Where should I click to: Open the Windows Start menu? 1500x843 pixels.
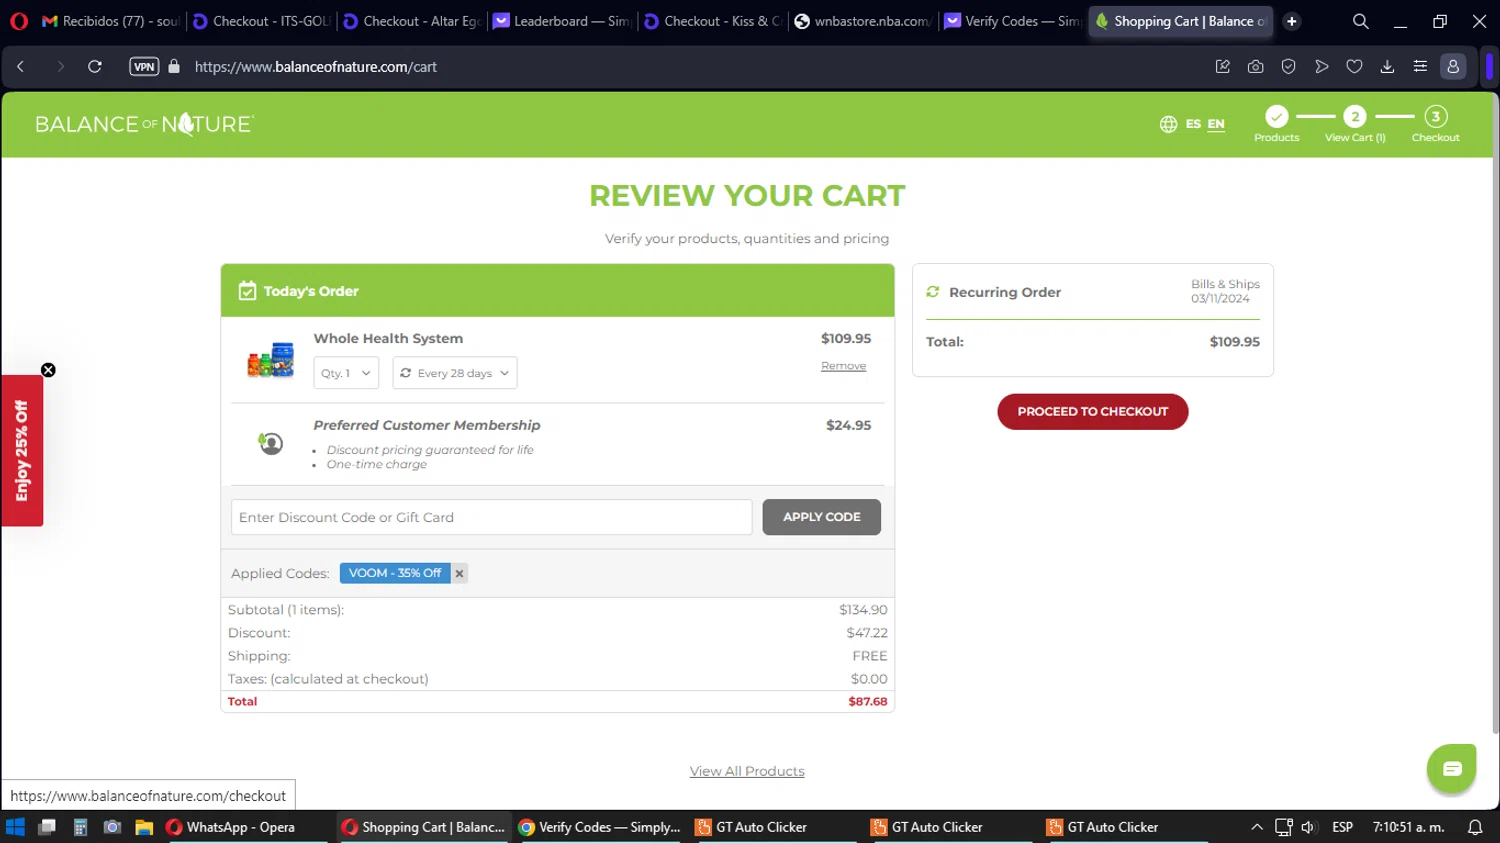coord(15,827)
